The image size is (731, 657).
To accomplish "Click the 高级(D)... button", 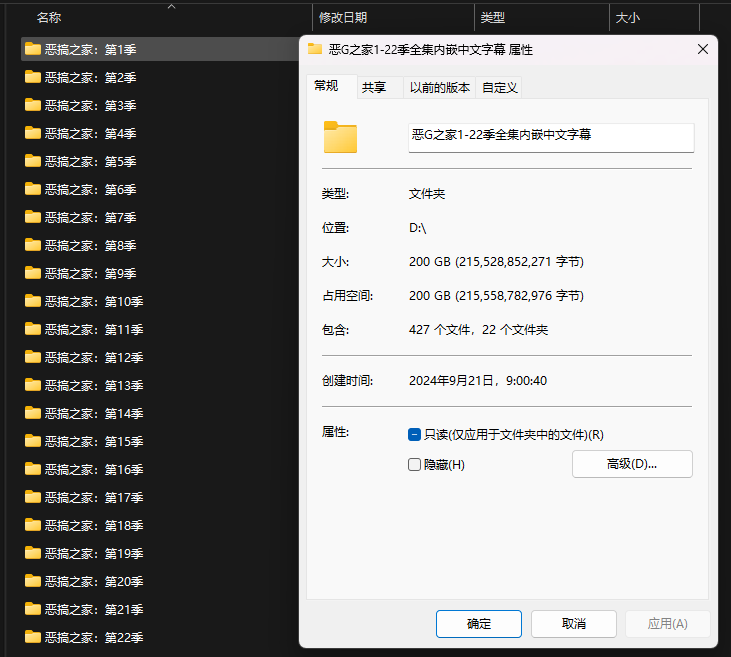I will pyautogui.click(x=632, y=464).
